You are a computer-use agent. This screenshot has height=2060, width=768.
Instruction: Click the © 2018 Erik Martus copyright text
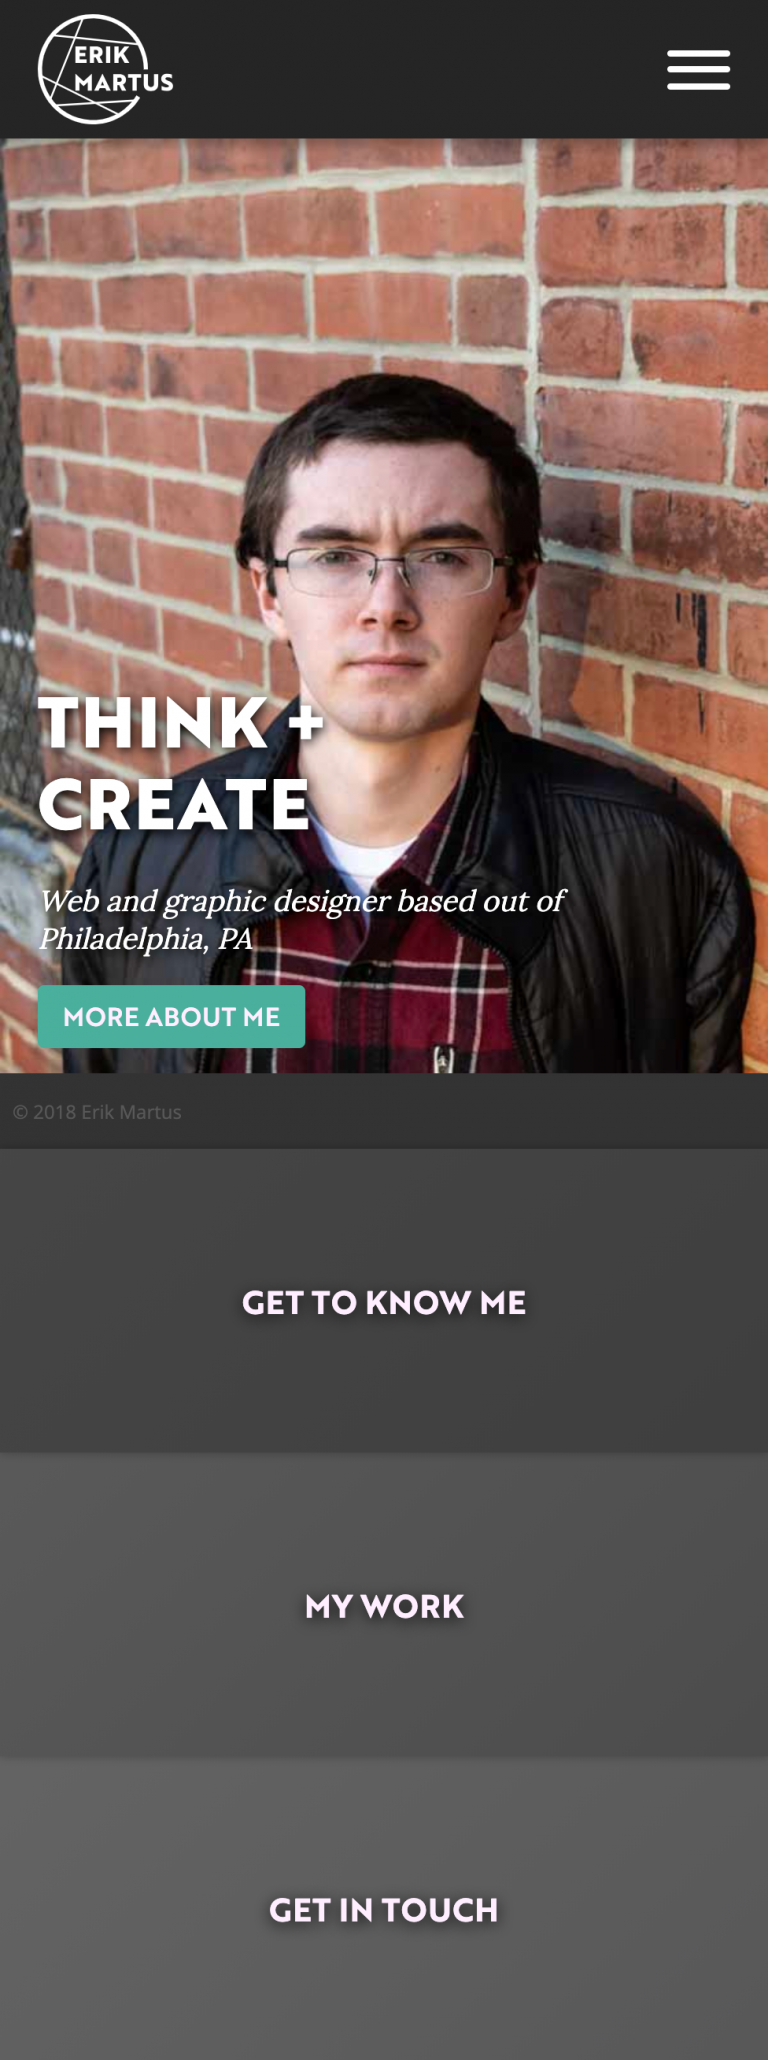[x=97, y=1112]
